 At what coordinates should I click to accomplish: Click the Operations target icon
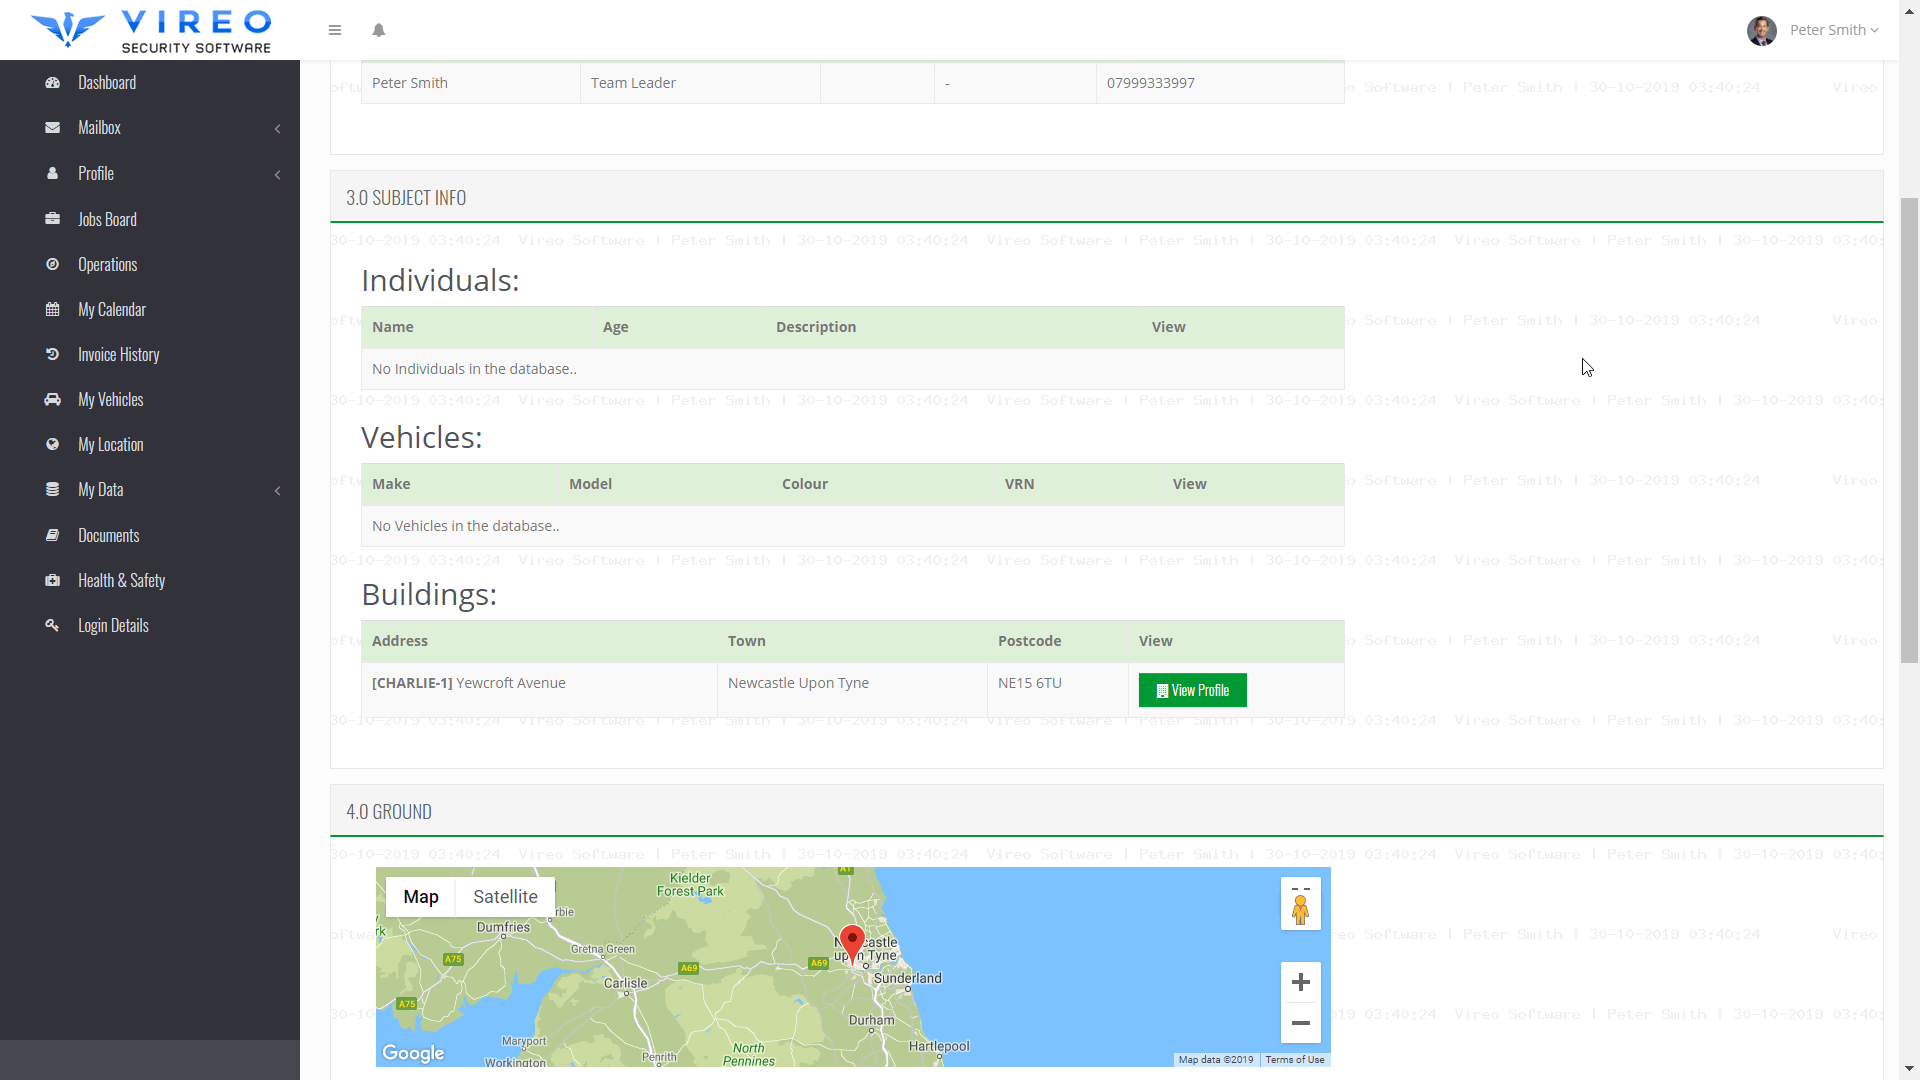[52, 264]
